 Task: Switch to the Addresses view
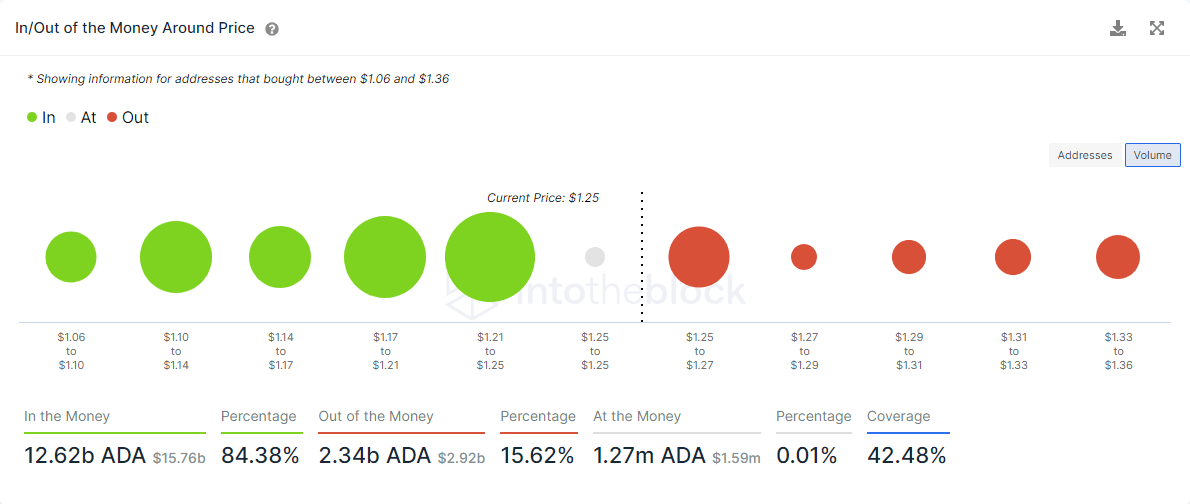pyautogui.click(x=1085, y=155)
